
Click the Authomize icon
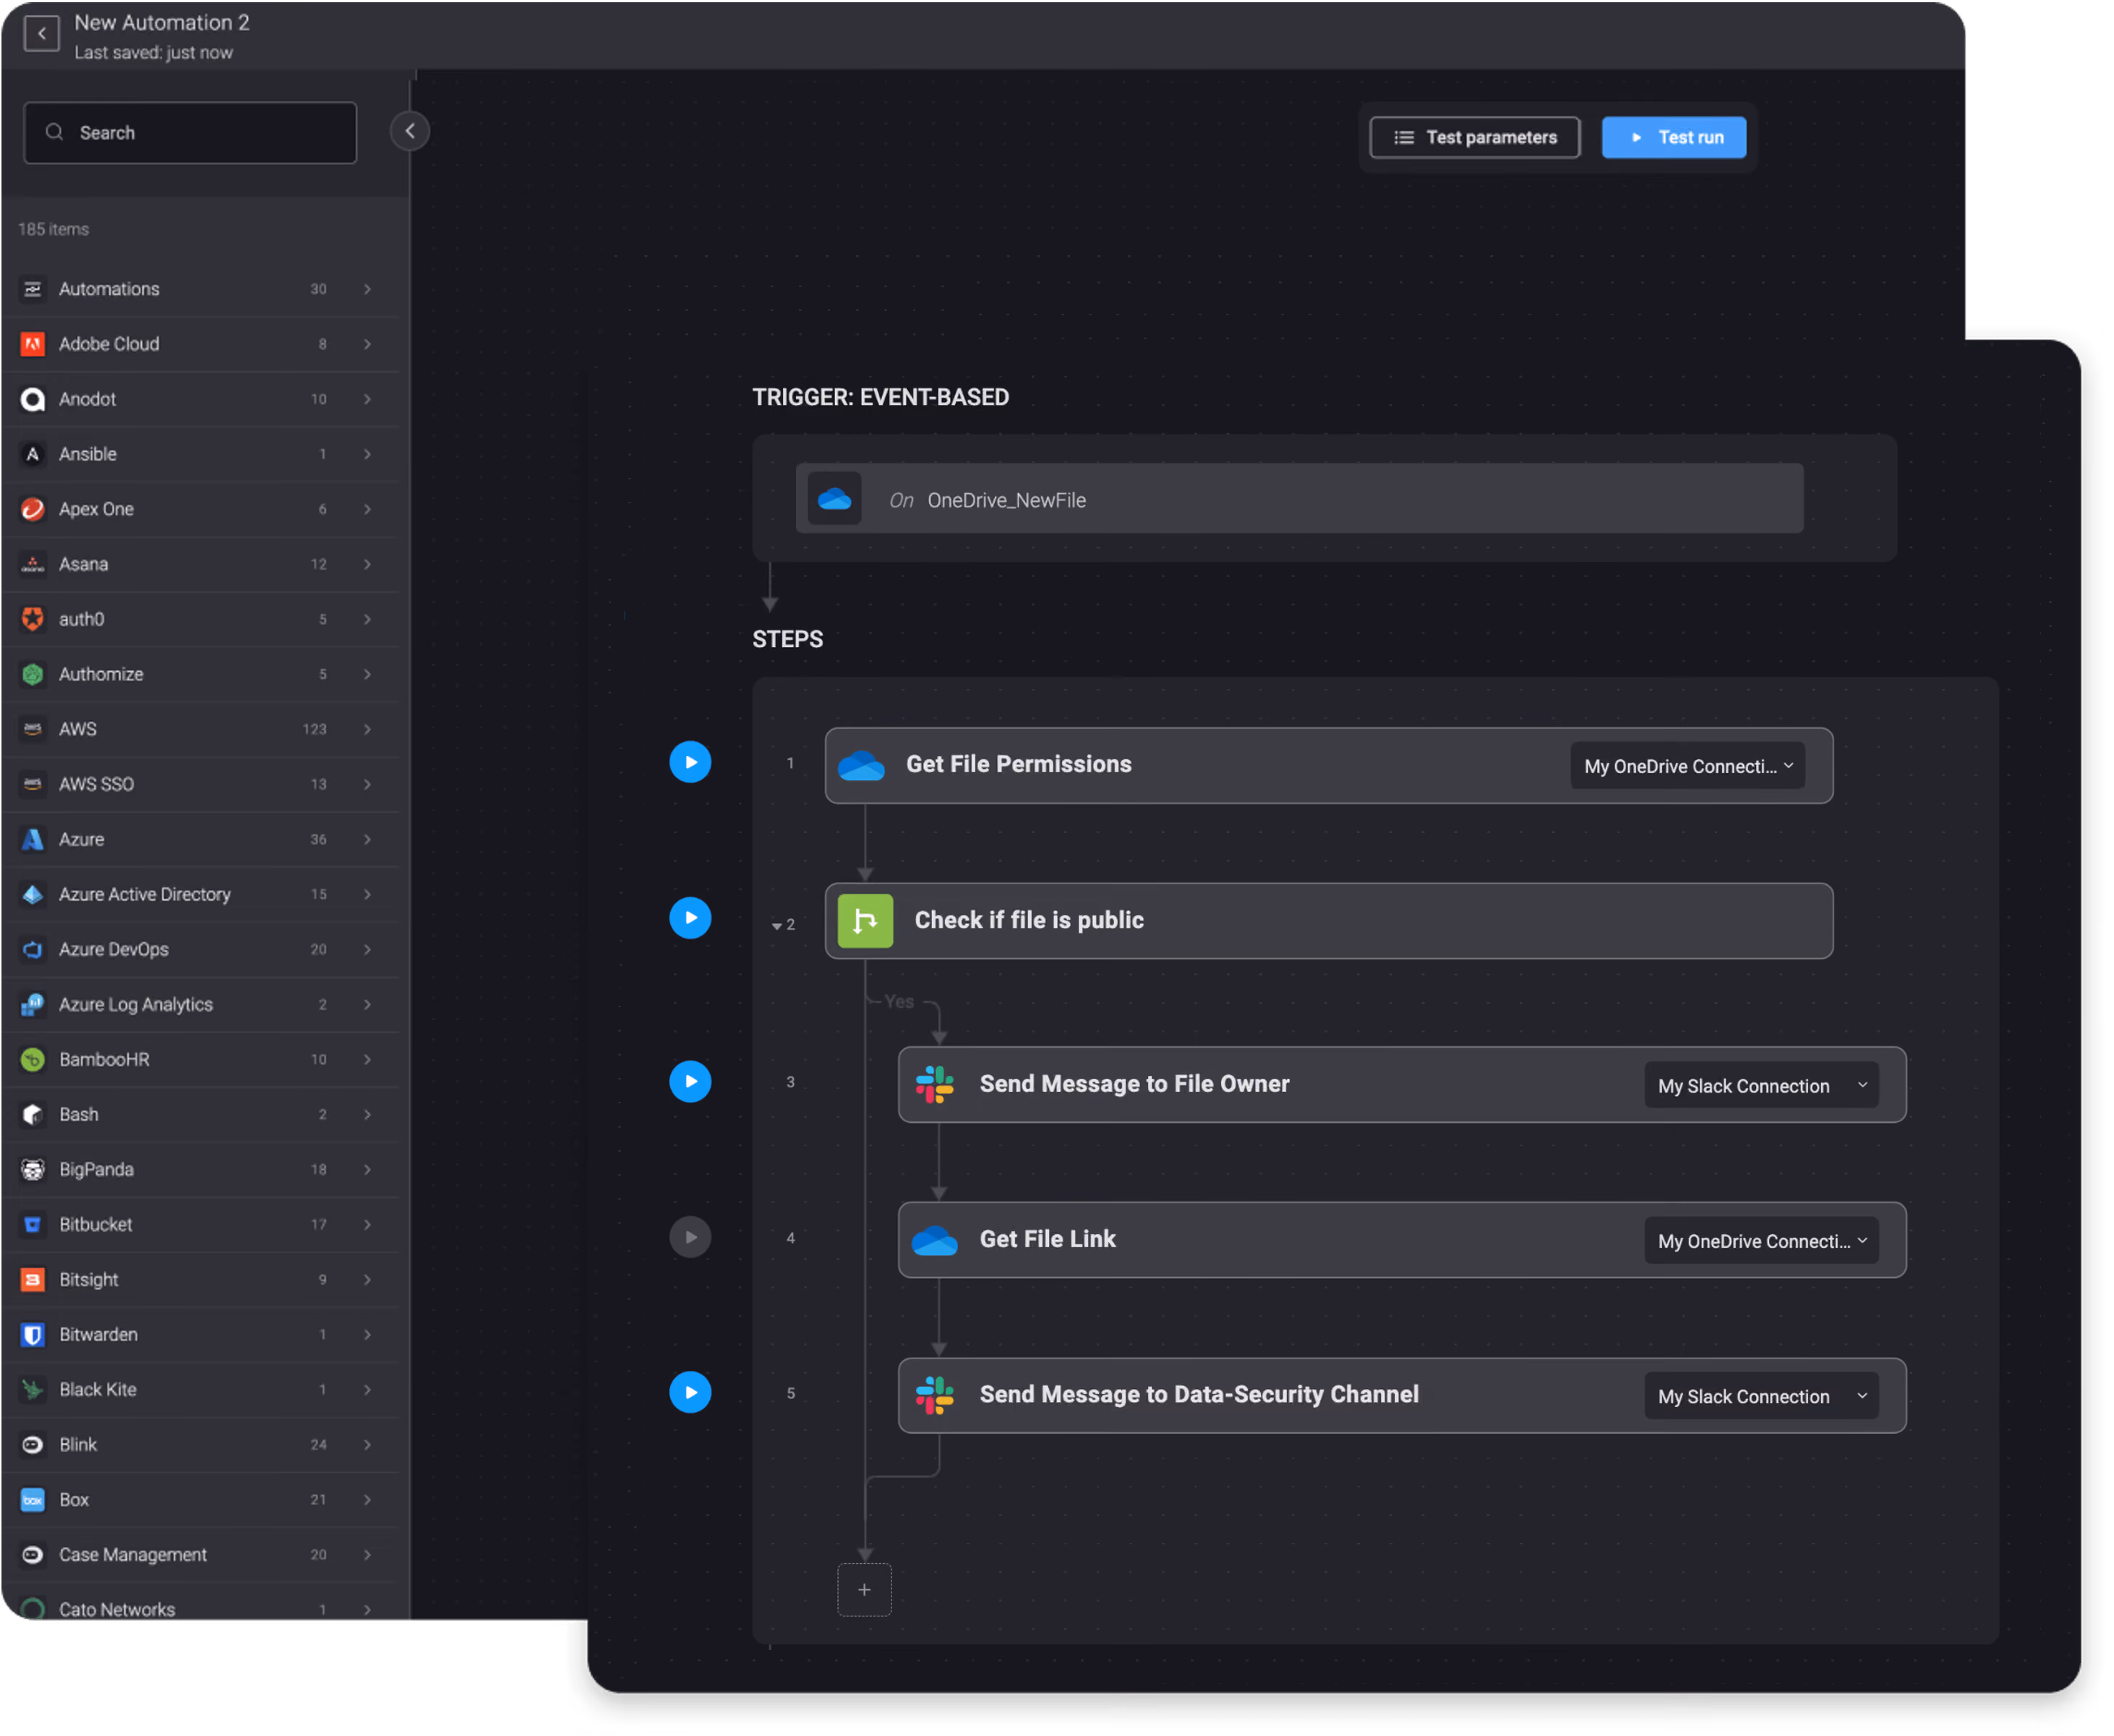(33, 675)
